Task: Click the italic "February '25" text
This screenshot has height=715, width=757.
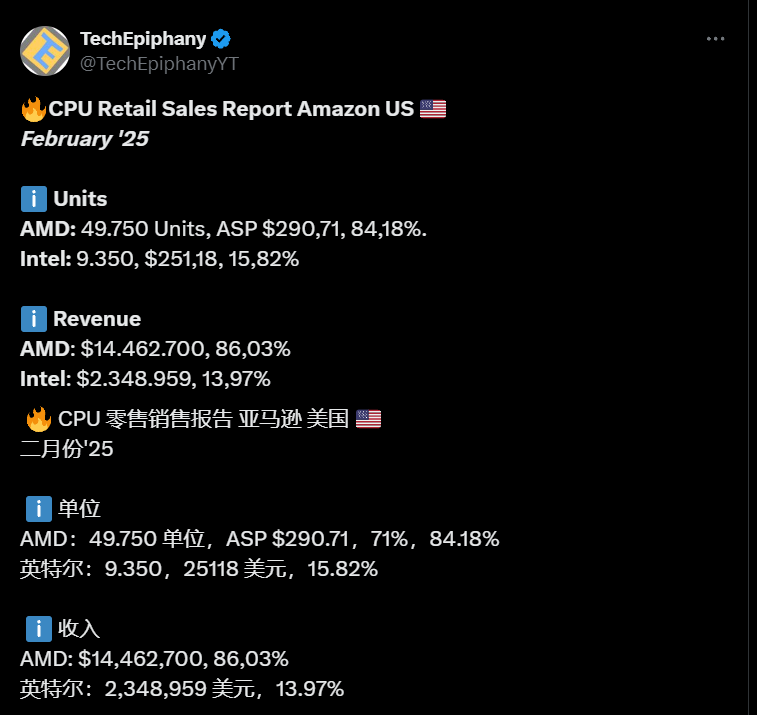Action: pyautogui.click(x=85, y=139)
